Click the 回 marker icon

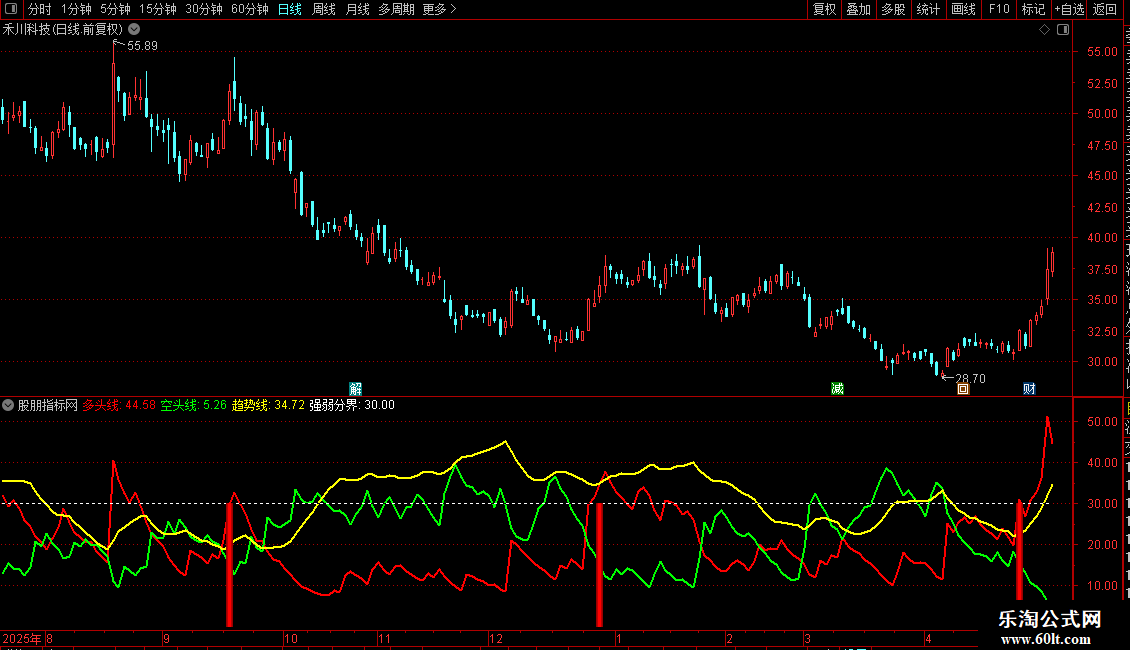tap(963, 389)
